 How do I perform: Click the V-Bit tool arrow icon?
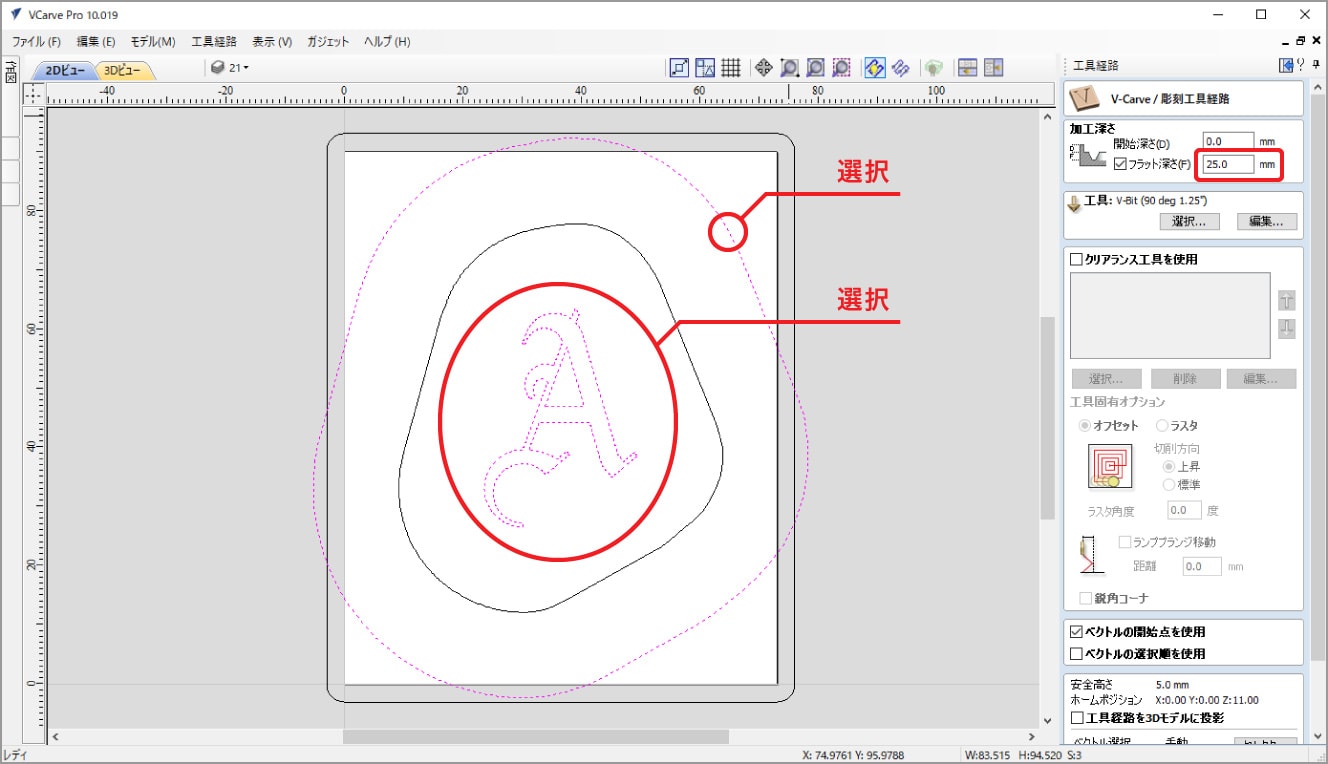[1075, 204]
